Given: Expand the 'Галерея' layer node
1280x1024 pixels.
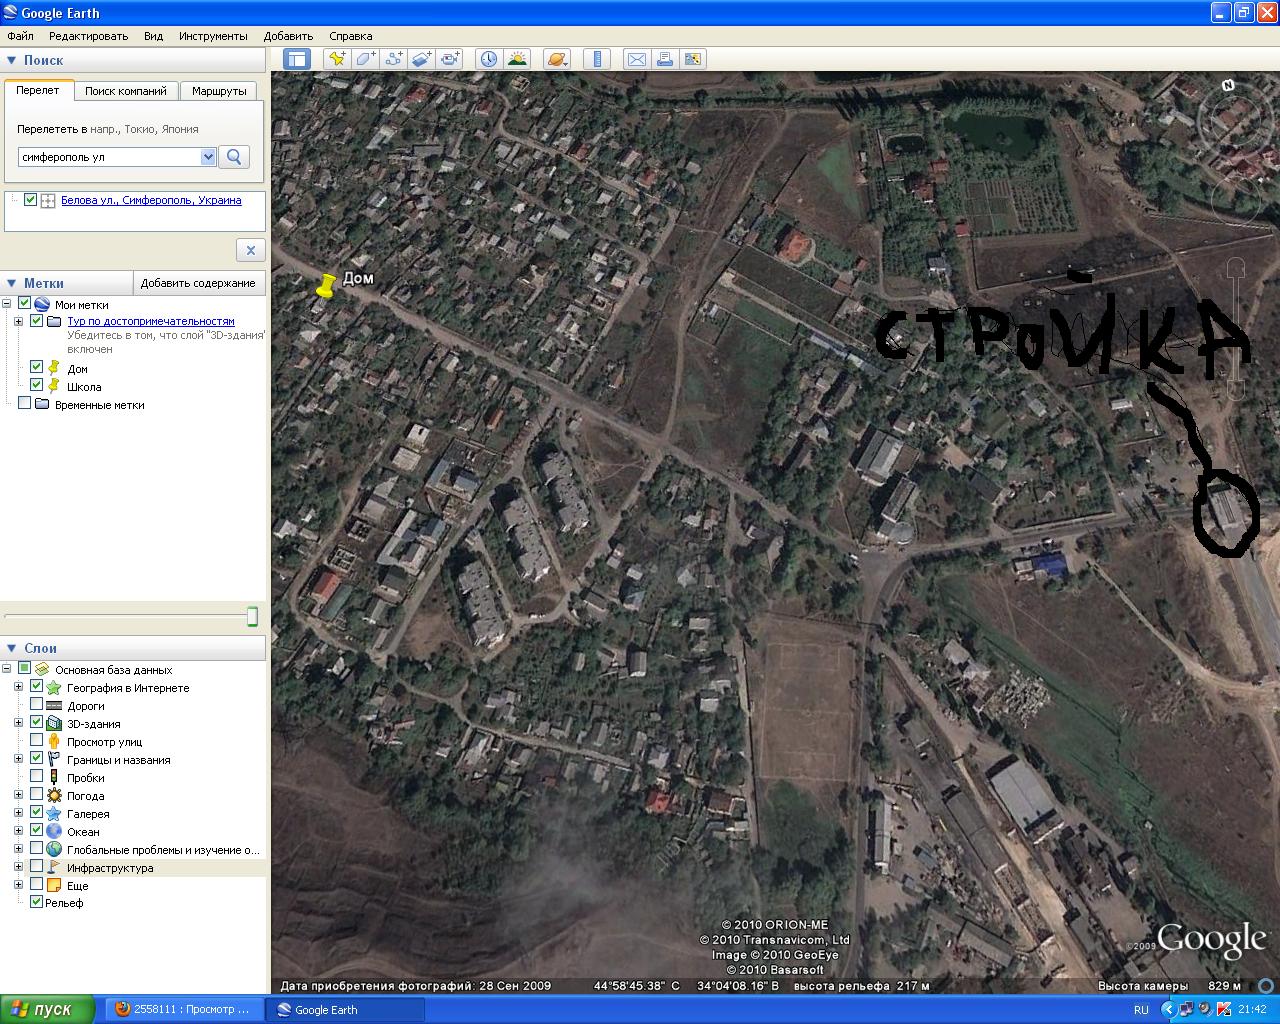Looking at the screenshot, I should pyautogui.click(x=18, y=813).
